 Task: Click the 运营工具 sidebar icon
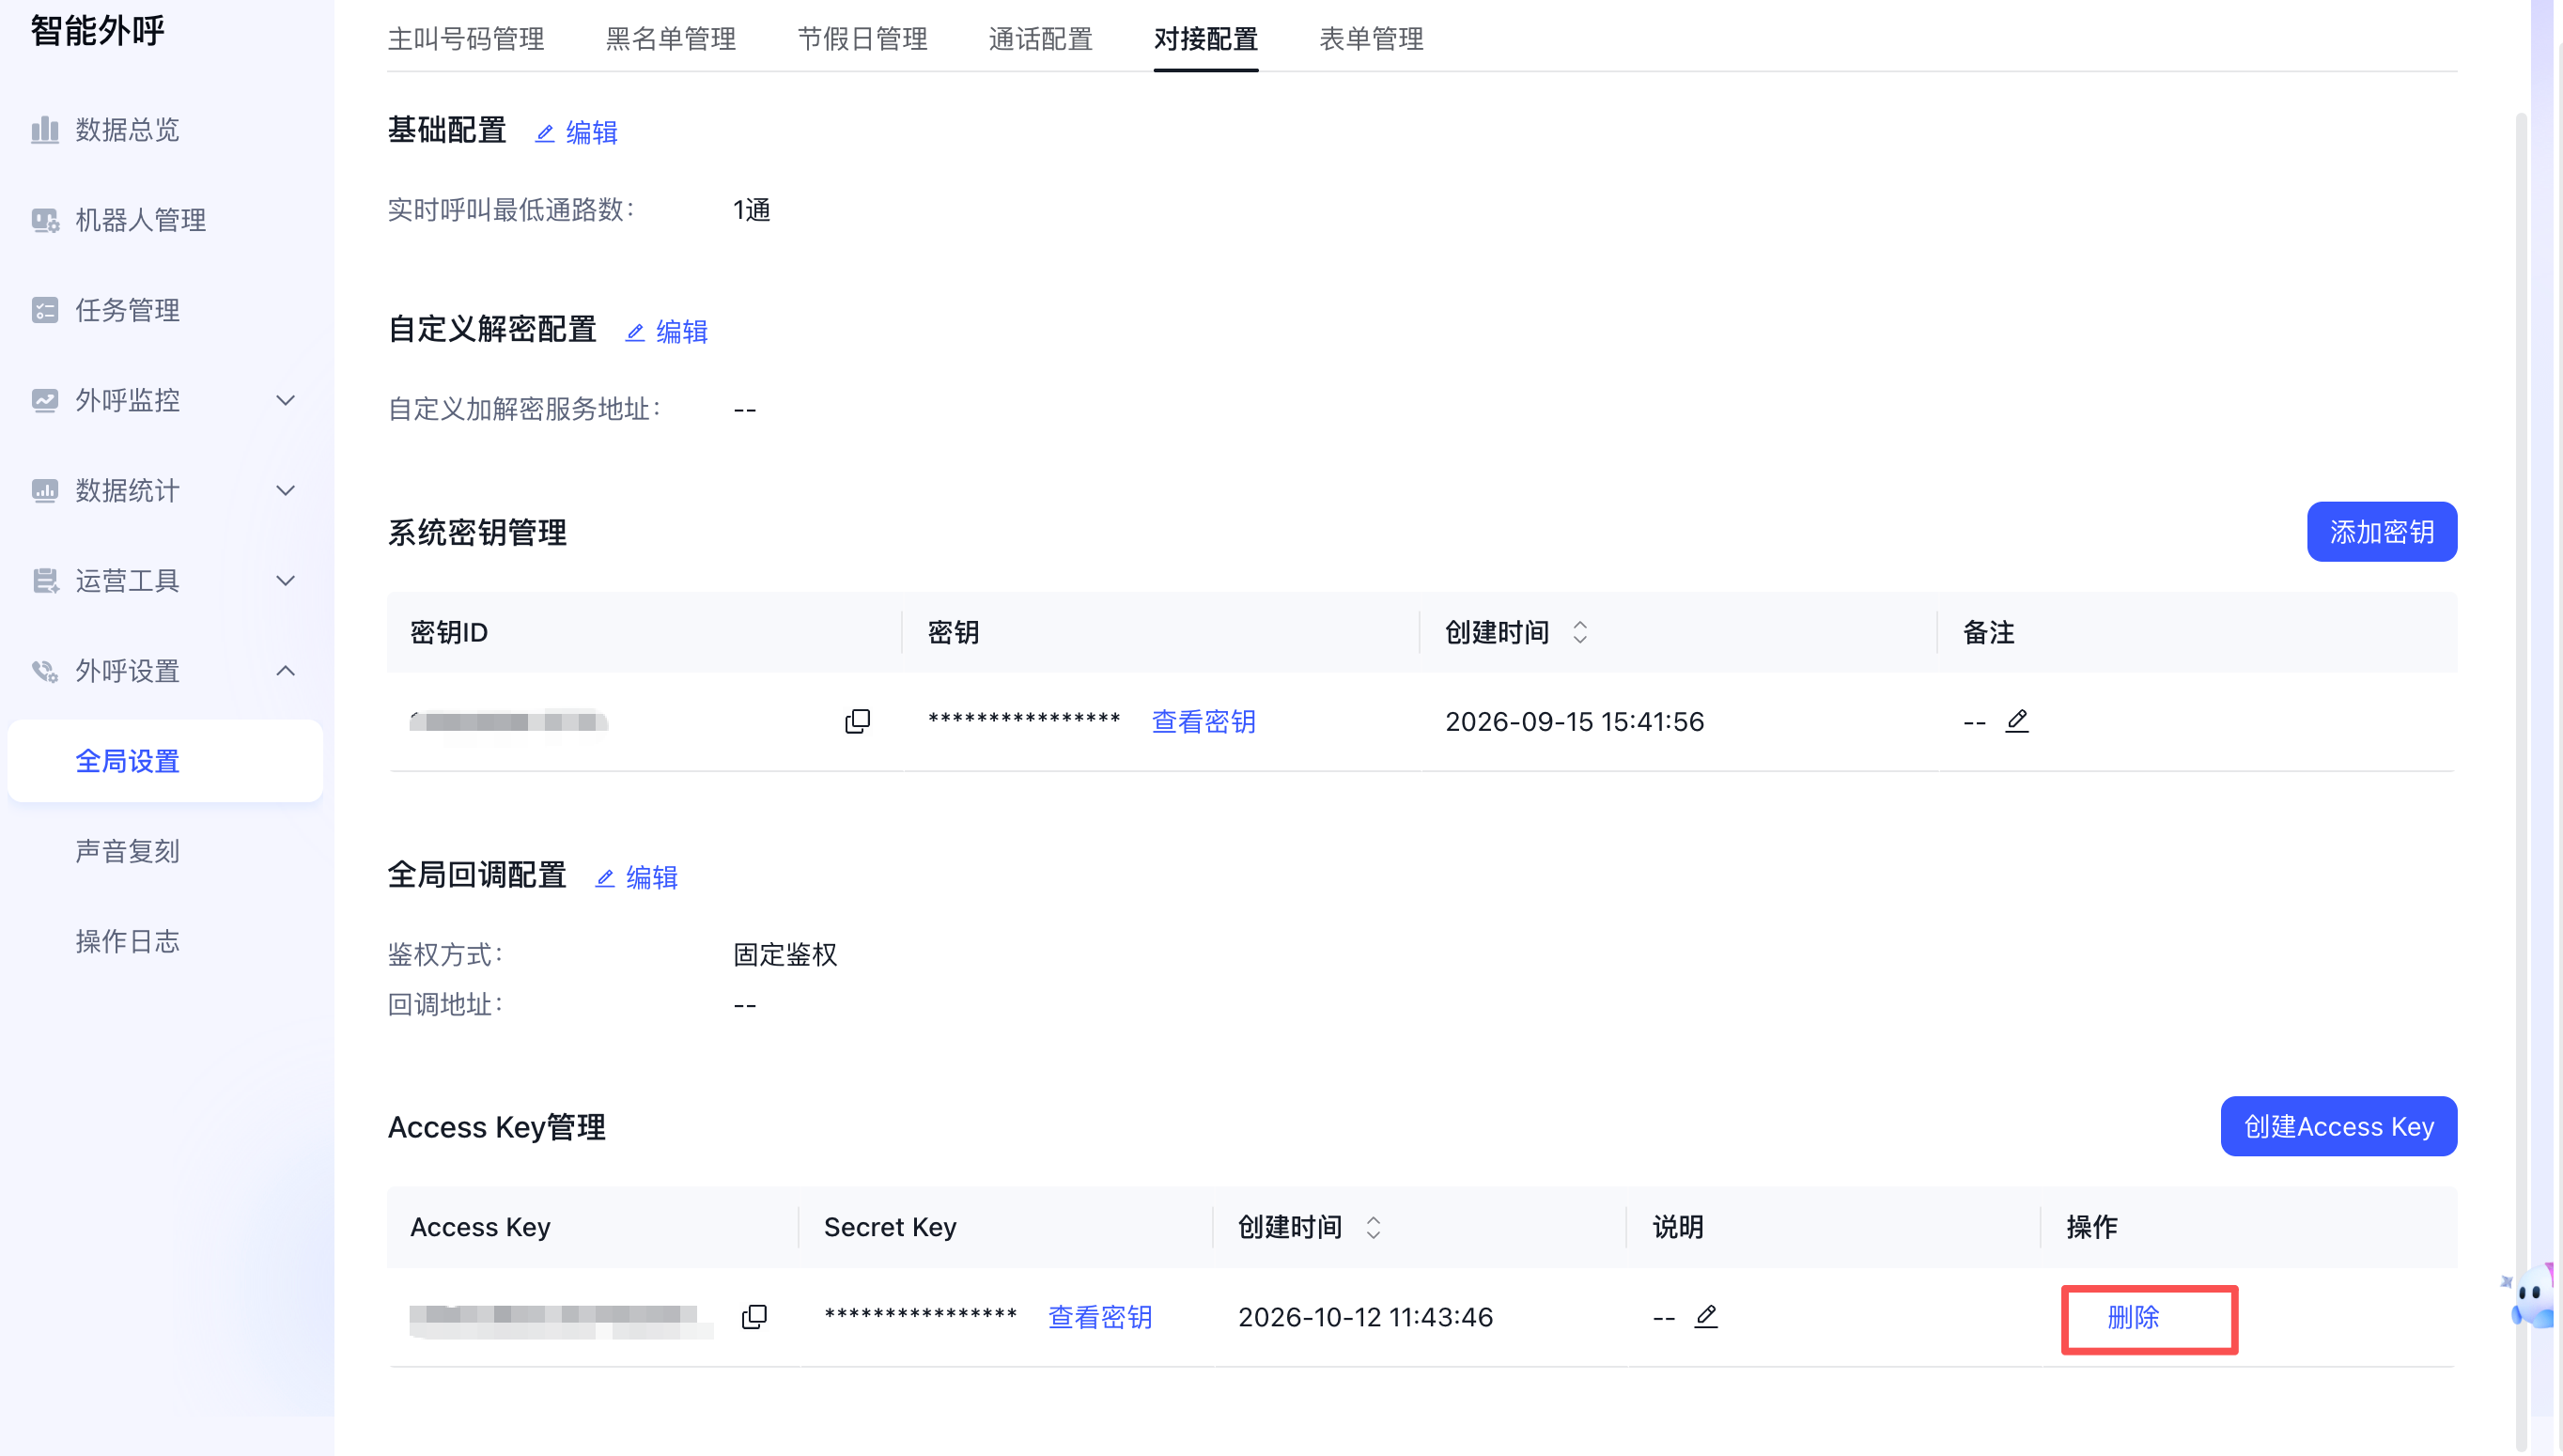pos(45,581)
